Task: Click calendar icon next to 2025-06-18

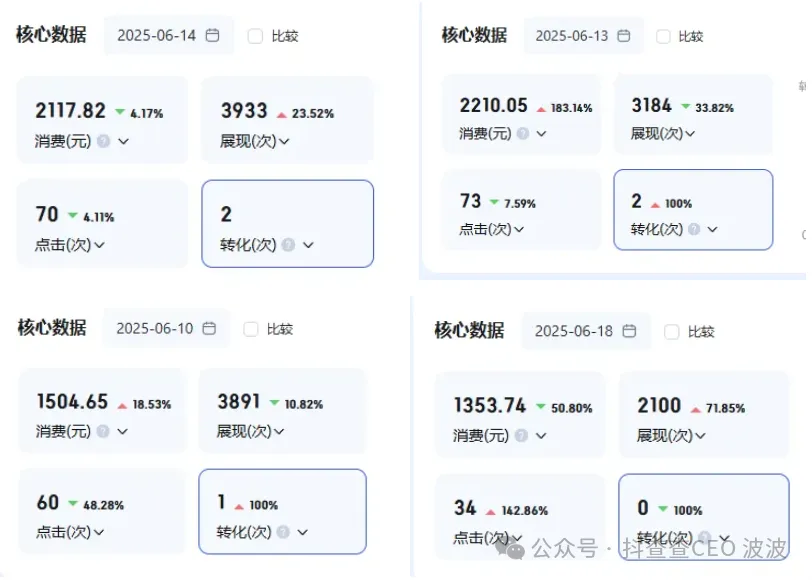Action: [x=629, y=331]
